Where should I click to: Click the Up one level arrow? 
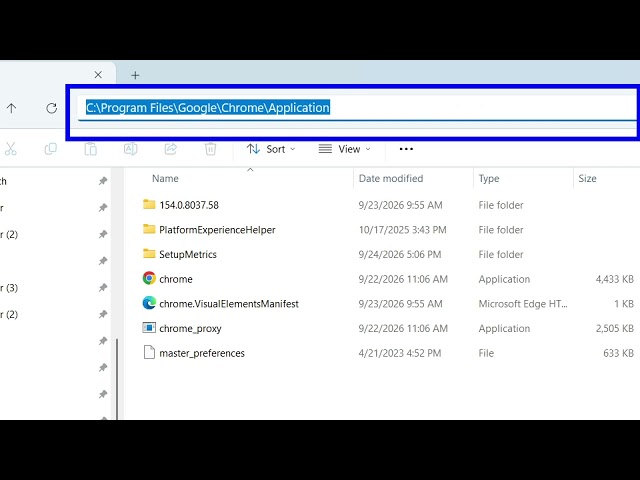(11, 108)
